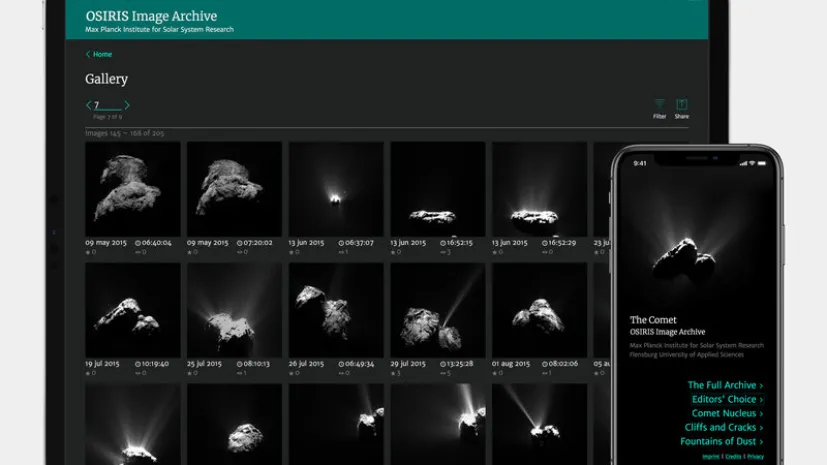Image resolution: width=827 pixels, height=465 pixels.
Task: Open the 13 jun 2015 16:52:15 thumbnail
Action: (438, 189)
